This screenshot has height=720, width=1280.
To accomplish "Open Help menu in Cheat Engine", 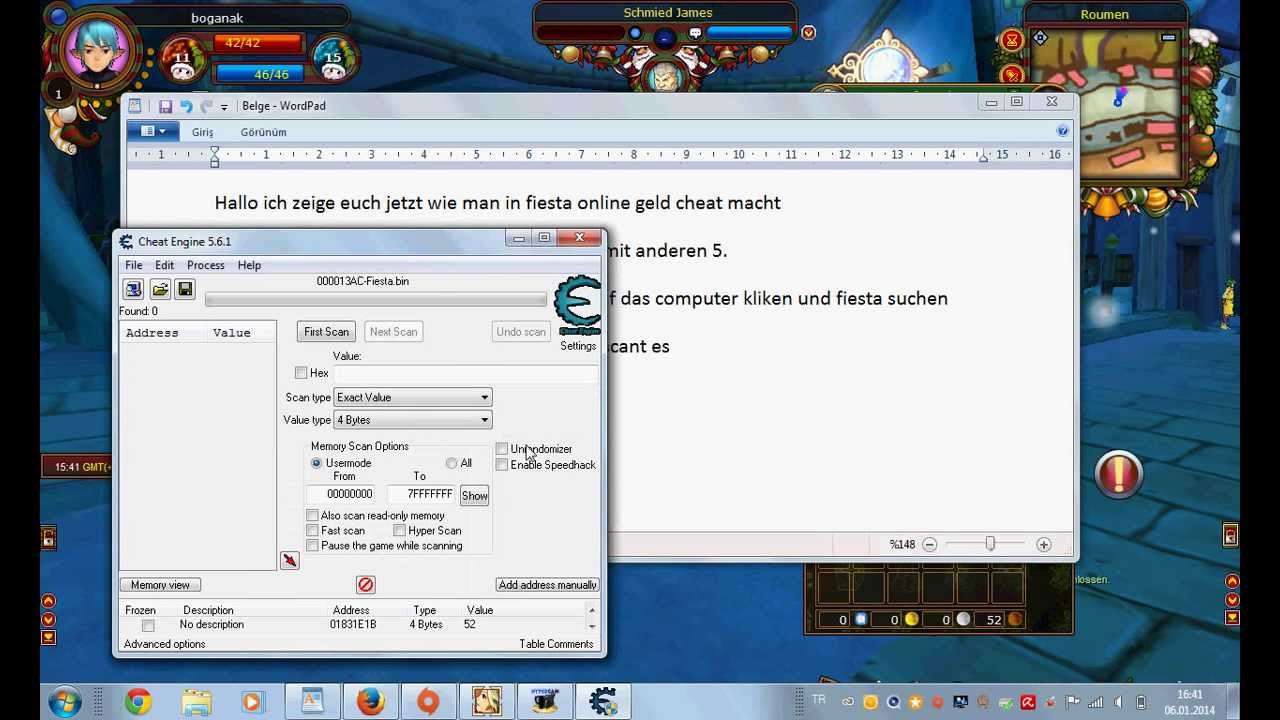I will 249,265.
